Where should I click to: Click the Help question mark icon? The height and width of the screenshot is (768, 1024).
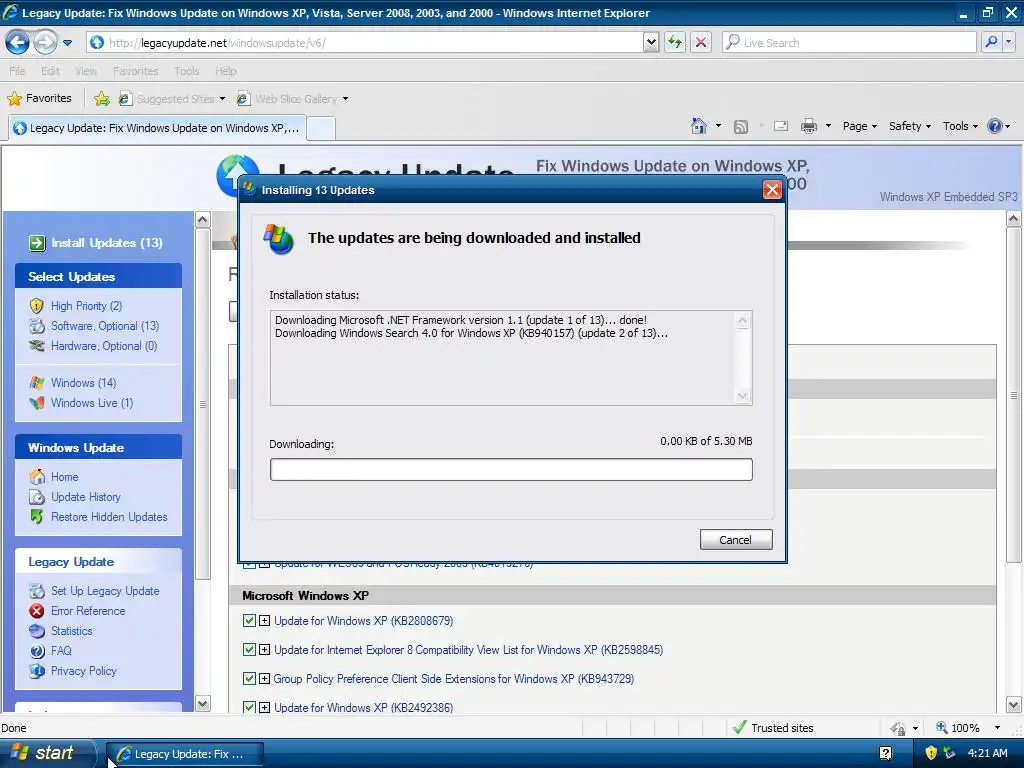pyautogui.click(x=995, y=126)
